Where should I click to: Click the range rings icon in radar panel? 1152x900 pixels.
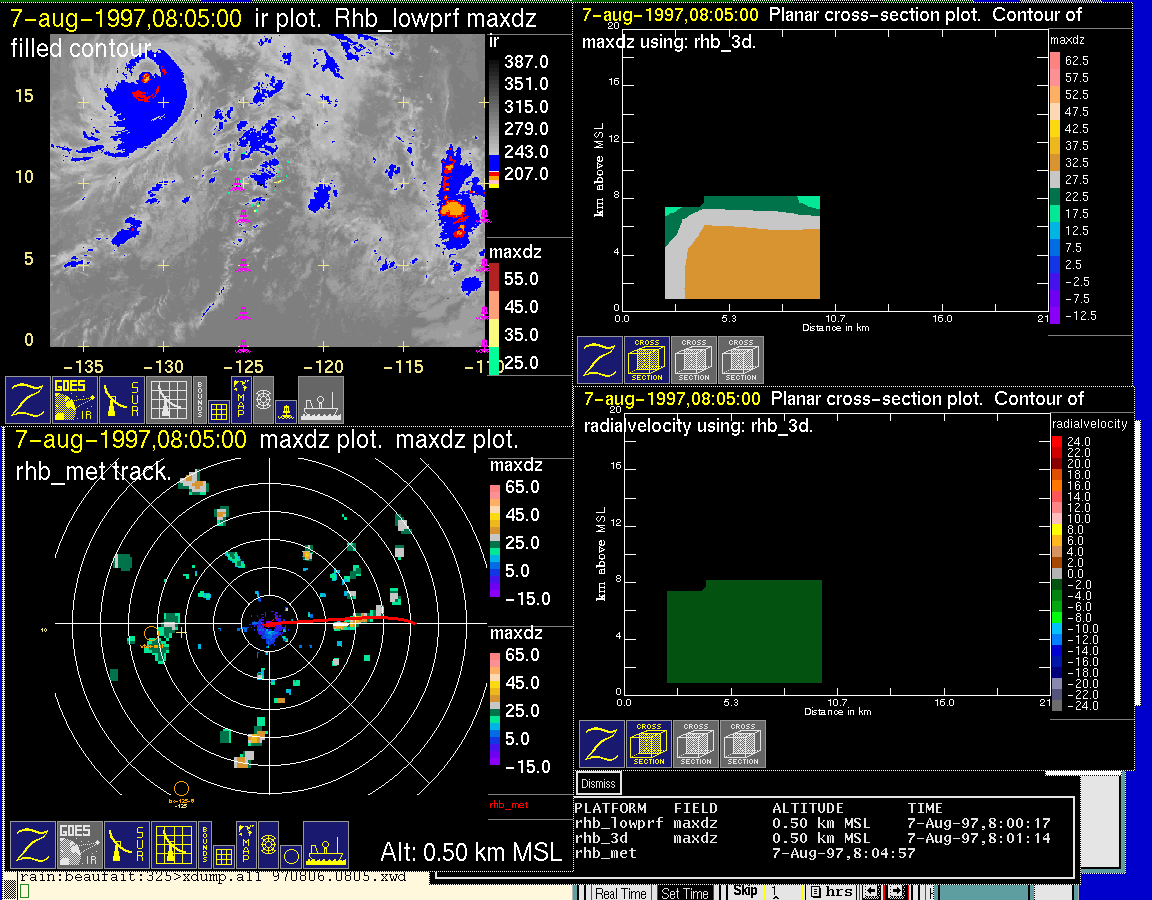[x=268, y=845]
